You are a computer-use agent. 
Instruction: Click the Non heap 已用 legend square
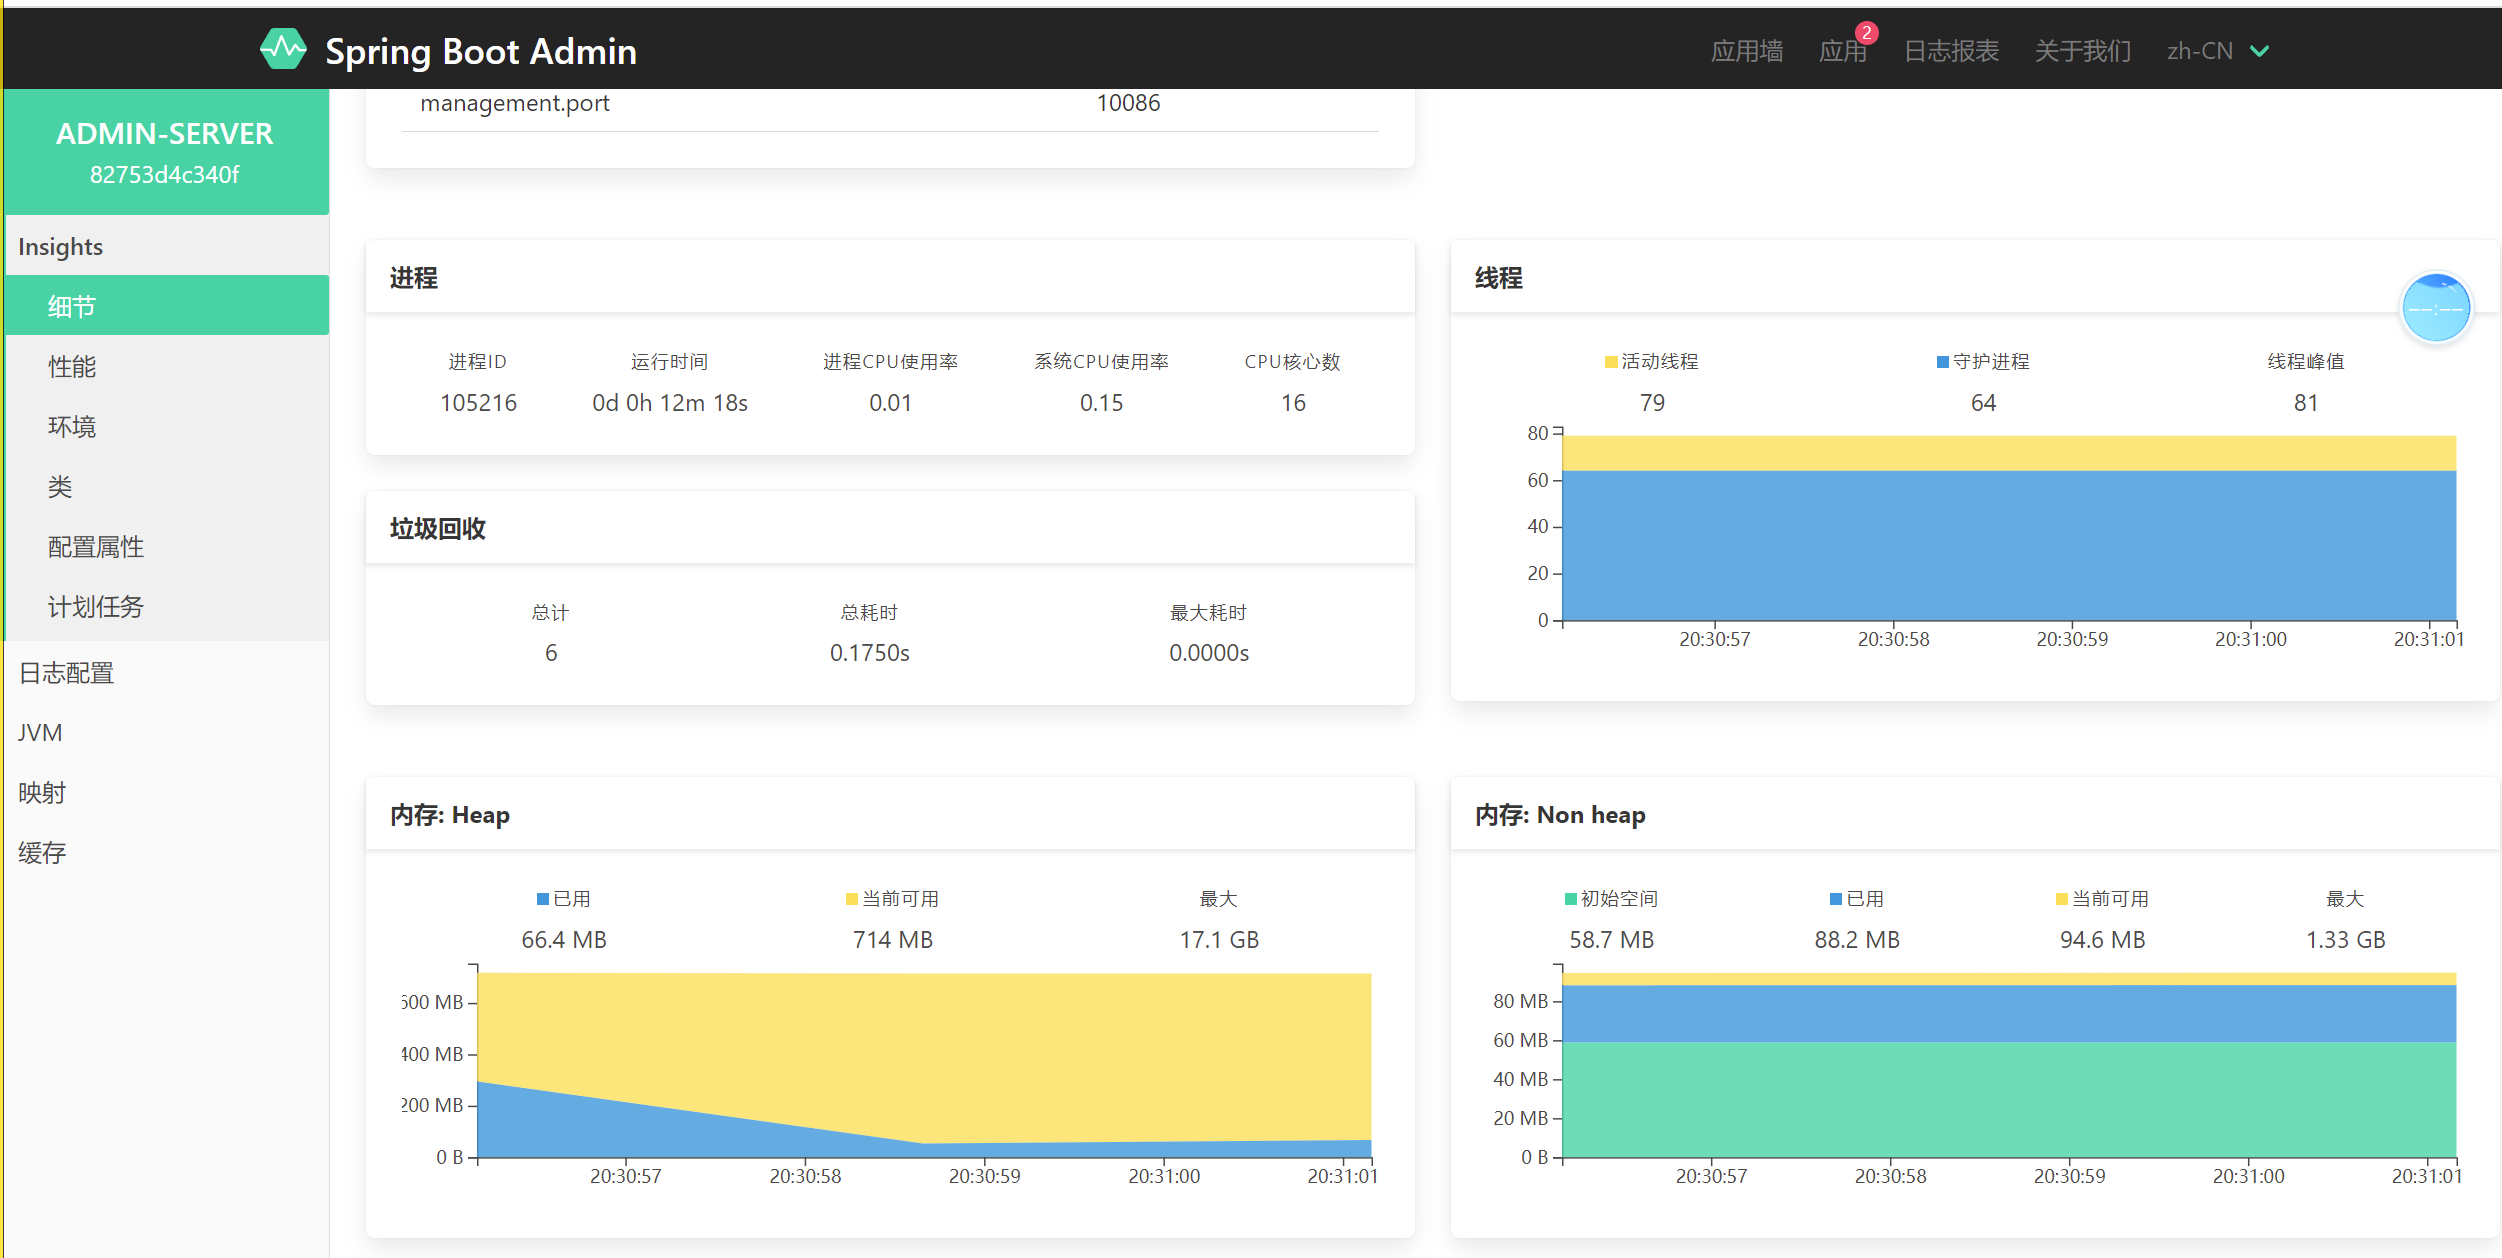(1835, 899)
